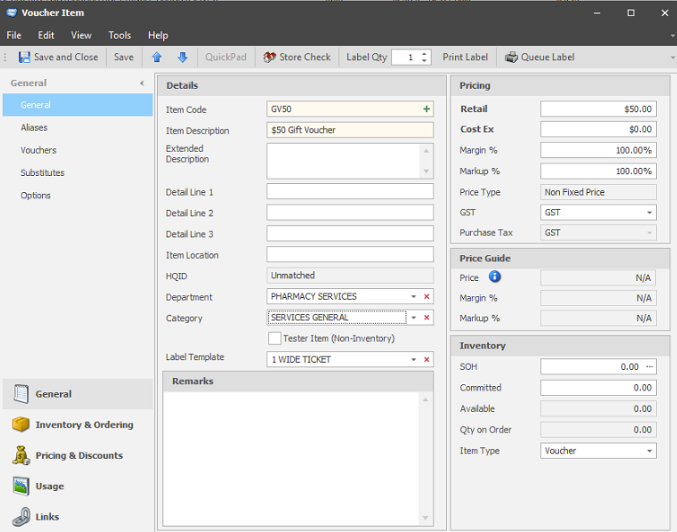
Task: Clear Department with the red X icon
Action: pyautogui.click(x=427, y=297)
